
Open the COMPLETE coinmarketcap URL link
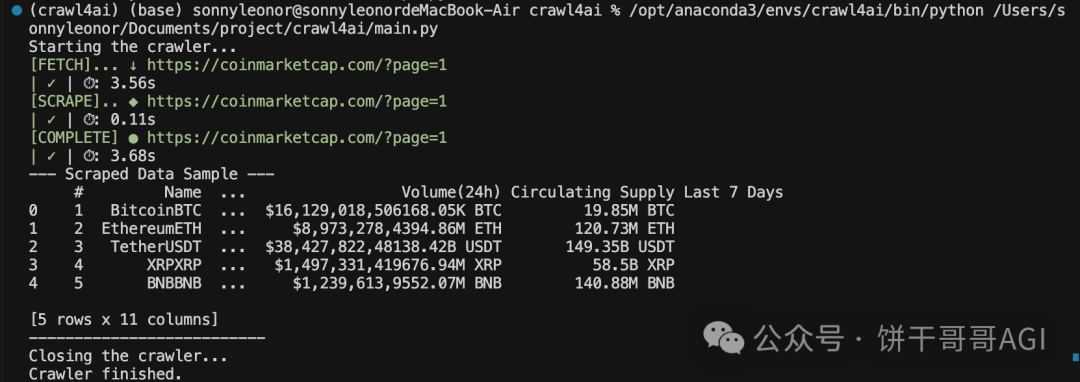297,138
